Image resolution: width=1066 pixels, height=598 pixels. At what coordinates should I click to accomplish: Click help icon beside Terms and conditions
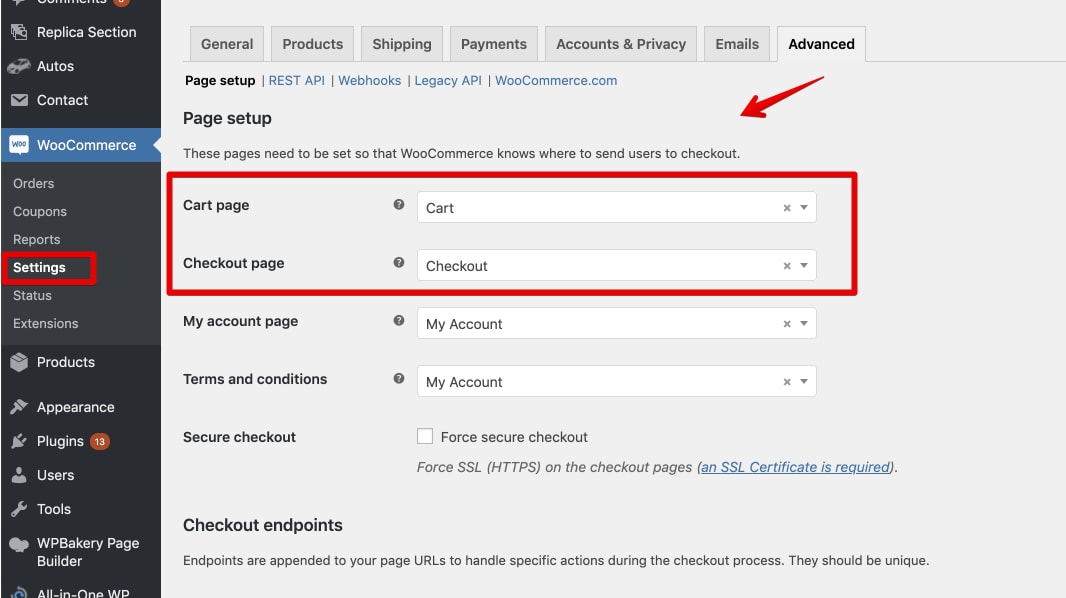[399, 379]
